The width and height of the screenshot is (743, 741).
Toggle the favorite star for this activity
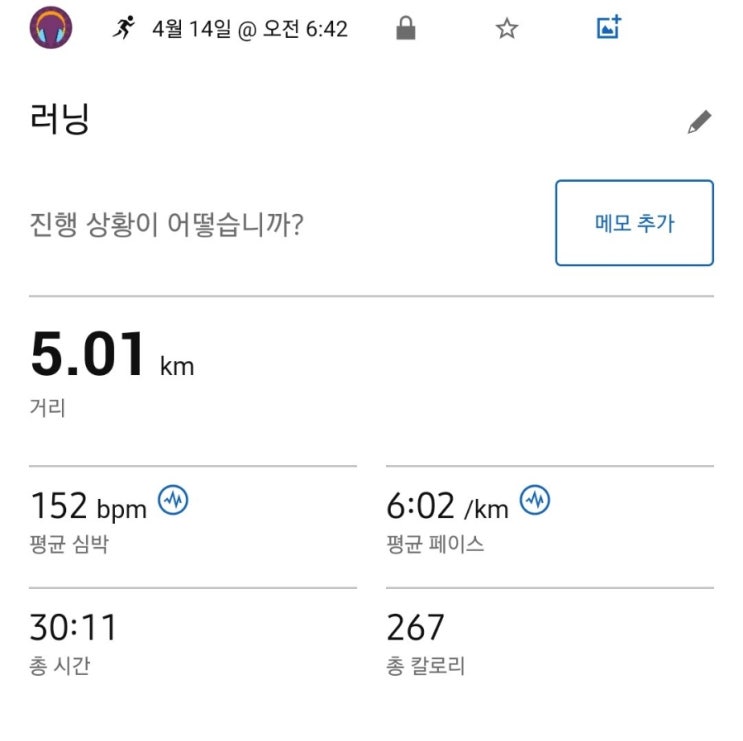[x=507, y=29]
